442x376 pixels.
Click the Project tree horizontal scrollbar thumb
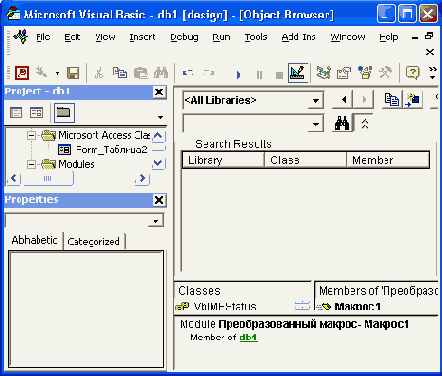[47, 178]
